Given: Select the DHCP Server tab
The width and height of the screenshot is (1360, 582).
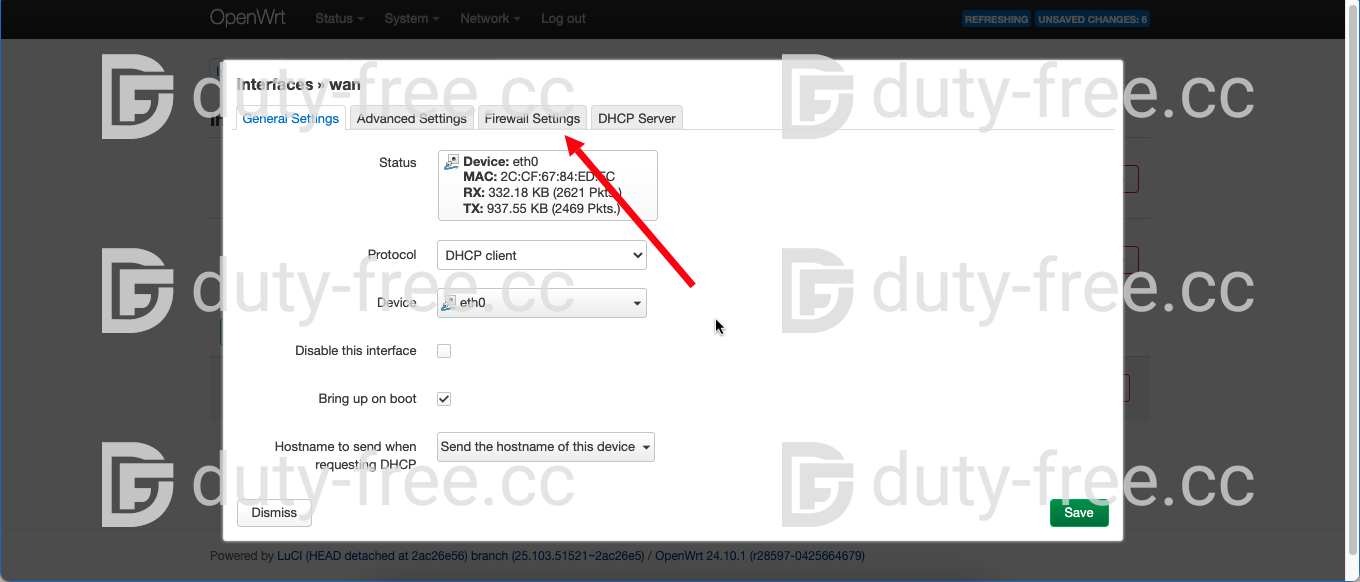Looking at the screenshot, I should tap(636, 118).
